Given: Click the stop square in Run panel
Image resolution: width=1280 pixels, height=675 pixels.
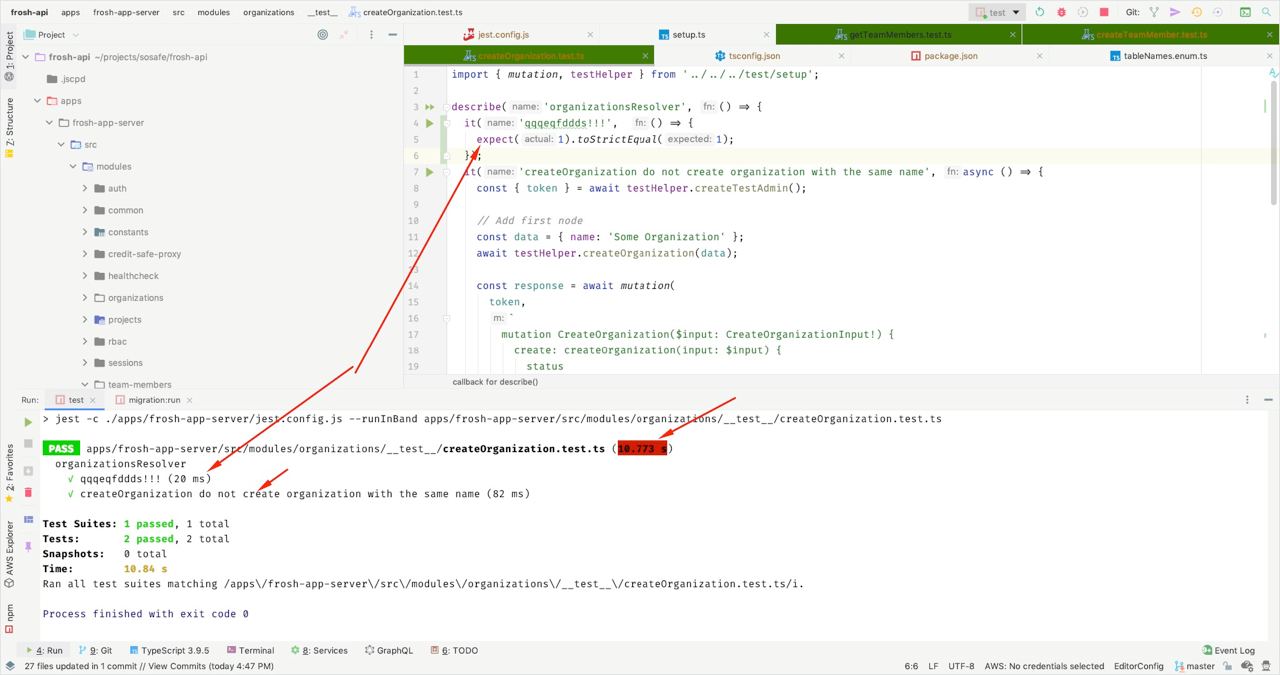Looking at the screenshot, I should click(28, 444).
